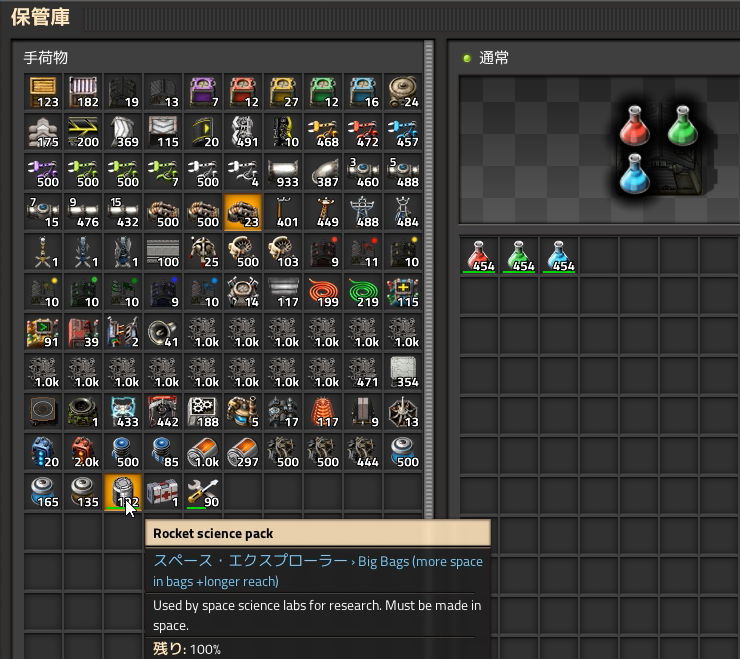This screenshot has width=740, height=659.
Task: Pick the small electric pole stack of 401
Action: coord(283,212)
